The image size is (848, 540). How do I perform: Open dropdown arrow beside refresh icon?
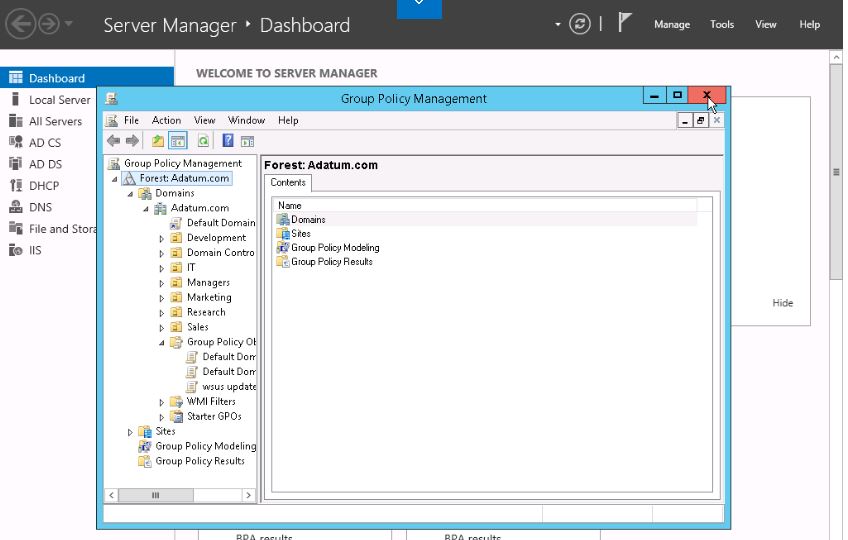[558, 24]
